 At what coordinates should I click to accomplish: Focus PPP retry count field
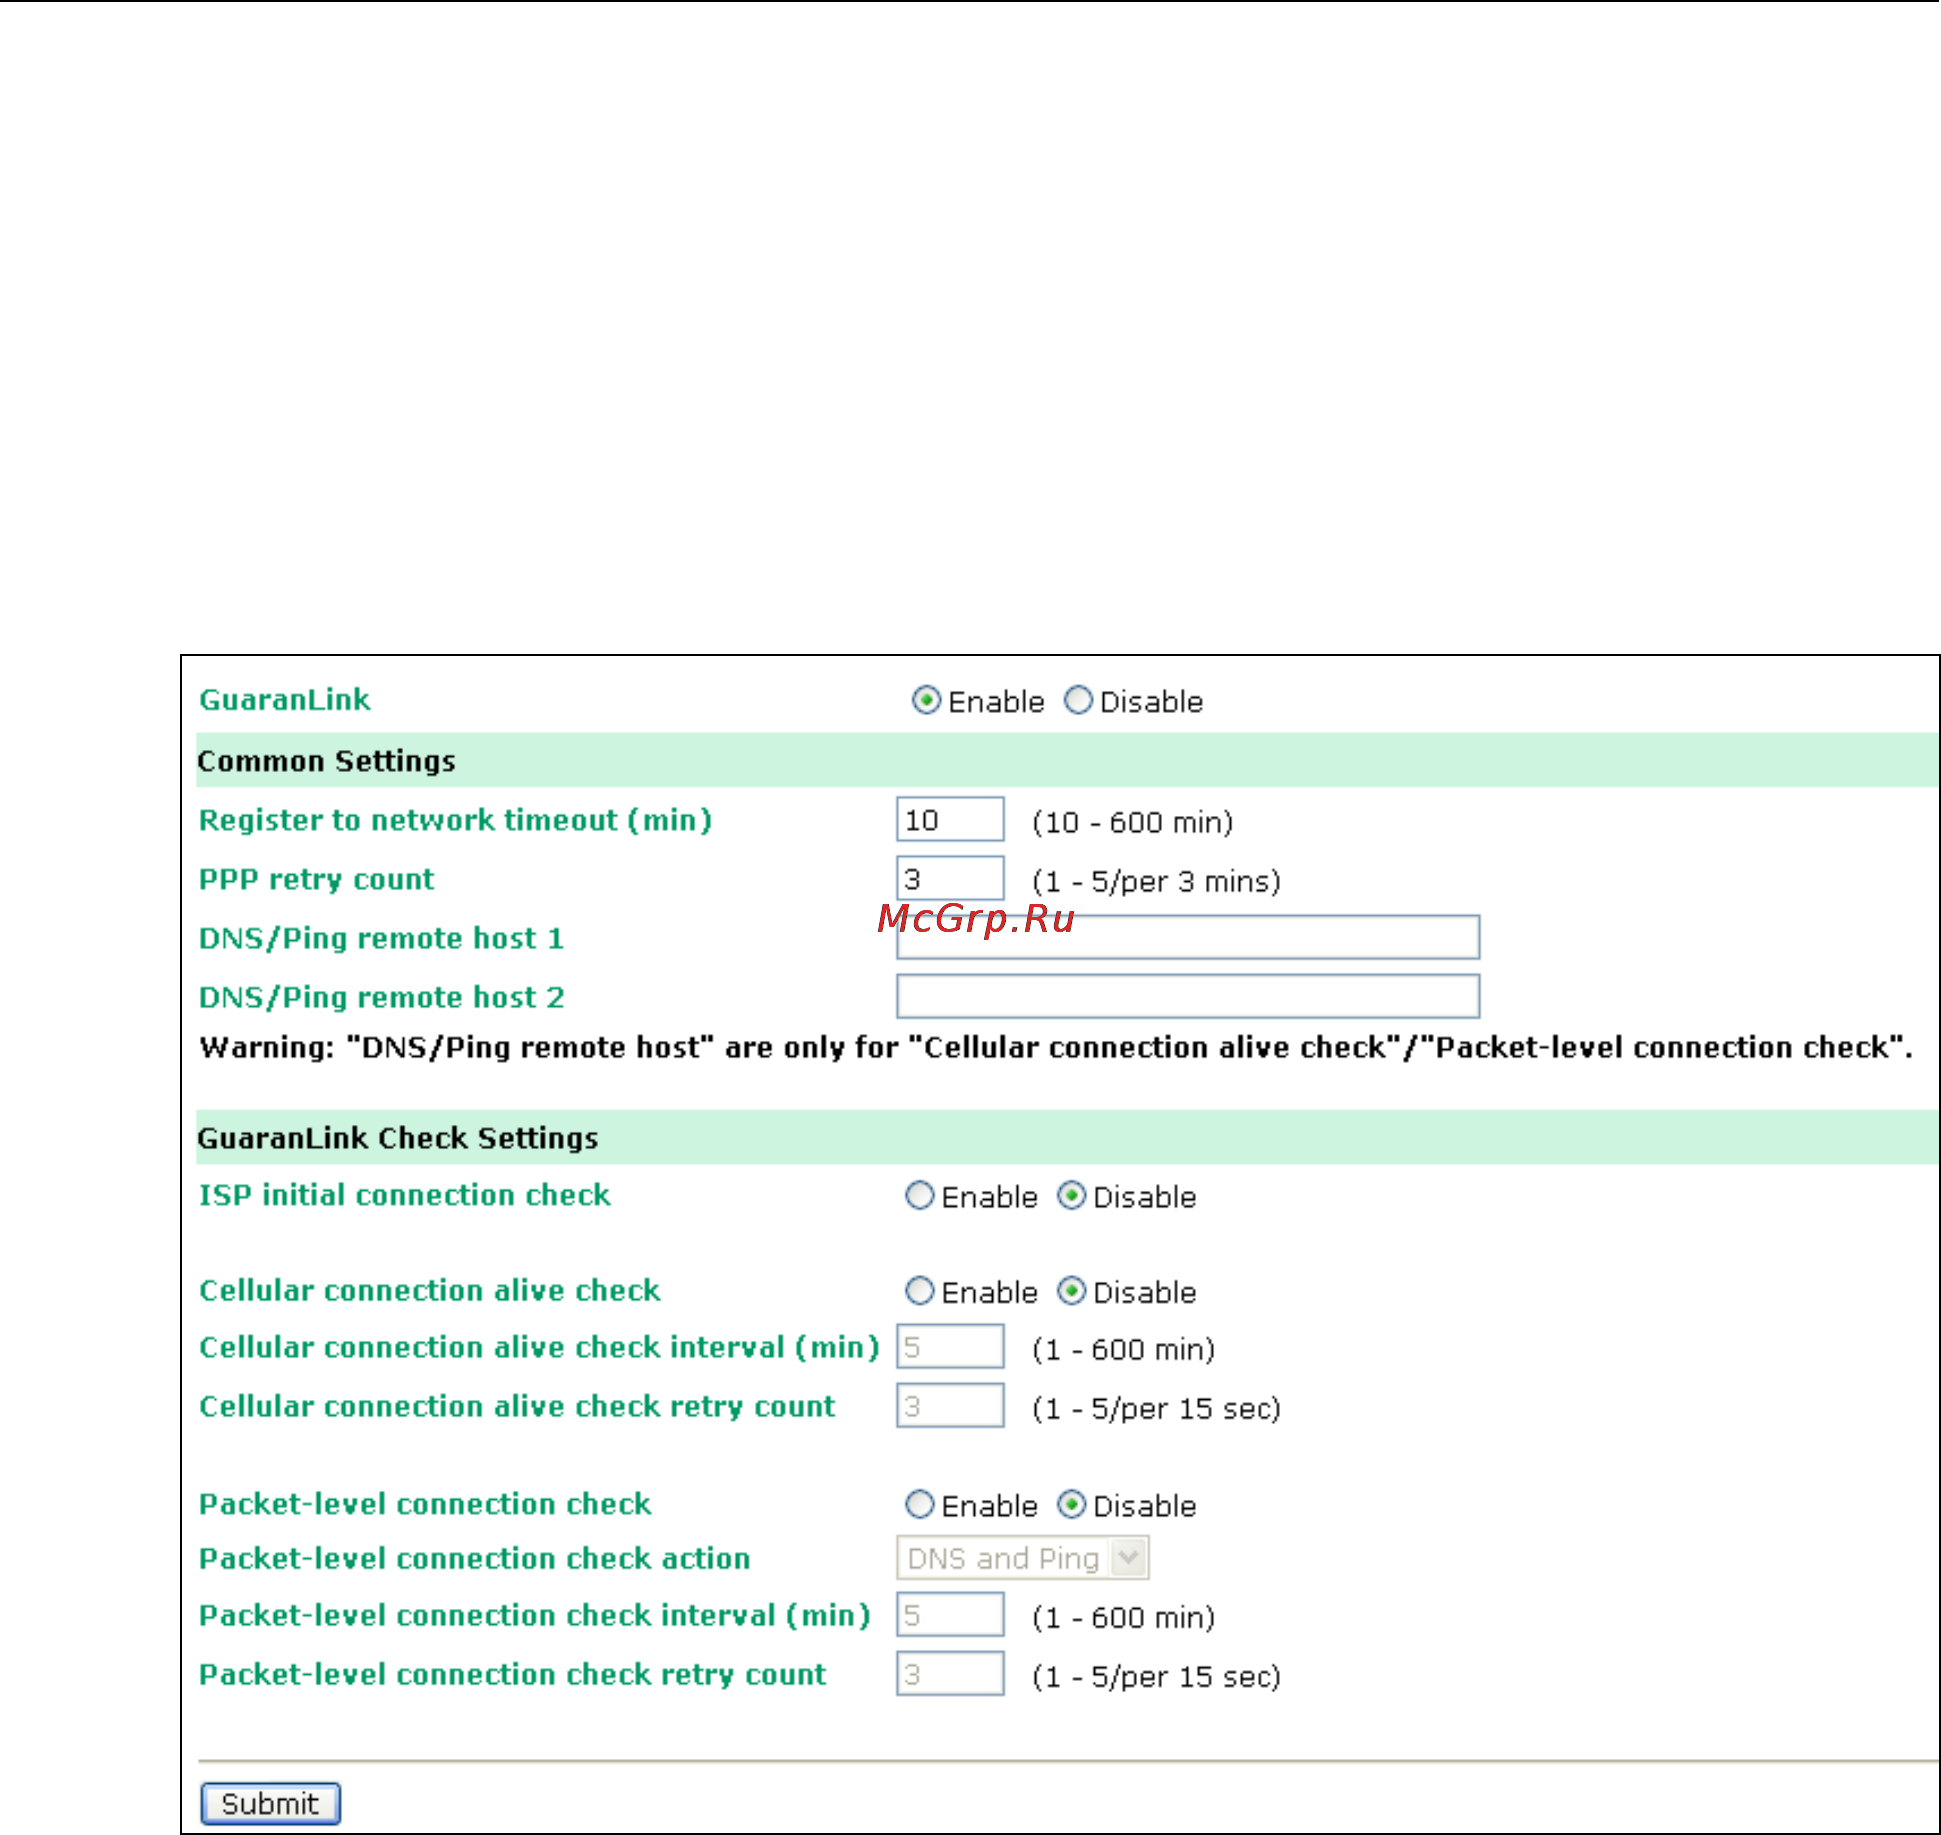point(950,879)
